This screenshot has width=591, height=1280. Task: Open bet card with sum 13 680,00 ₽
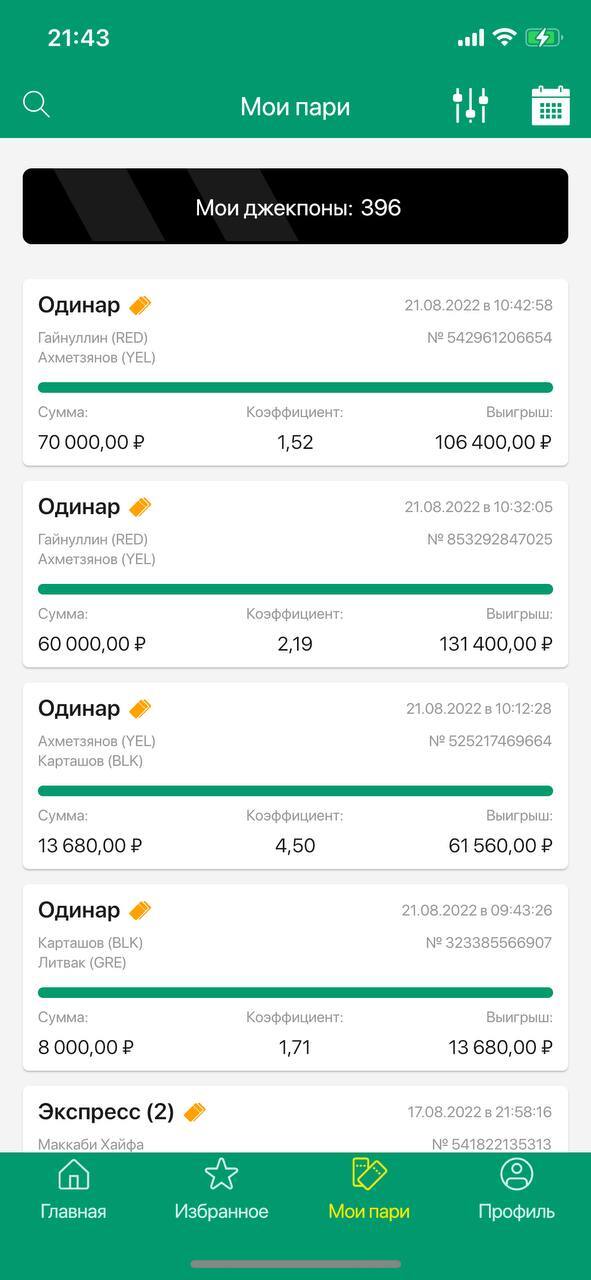[x=295, y=775]
